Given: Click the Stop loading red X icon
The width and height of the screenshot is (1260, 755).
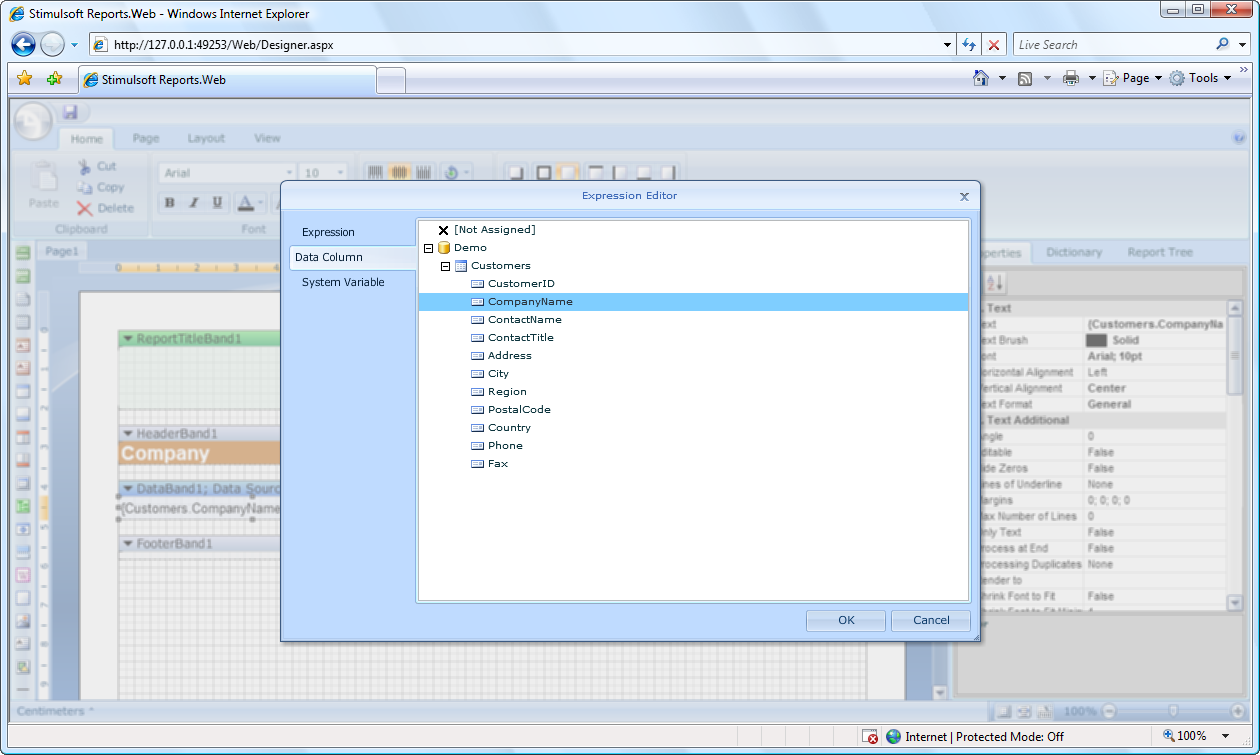Looking at the screenshot, I should click(x=993, y=45).
